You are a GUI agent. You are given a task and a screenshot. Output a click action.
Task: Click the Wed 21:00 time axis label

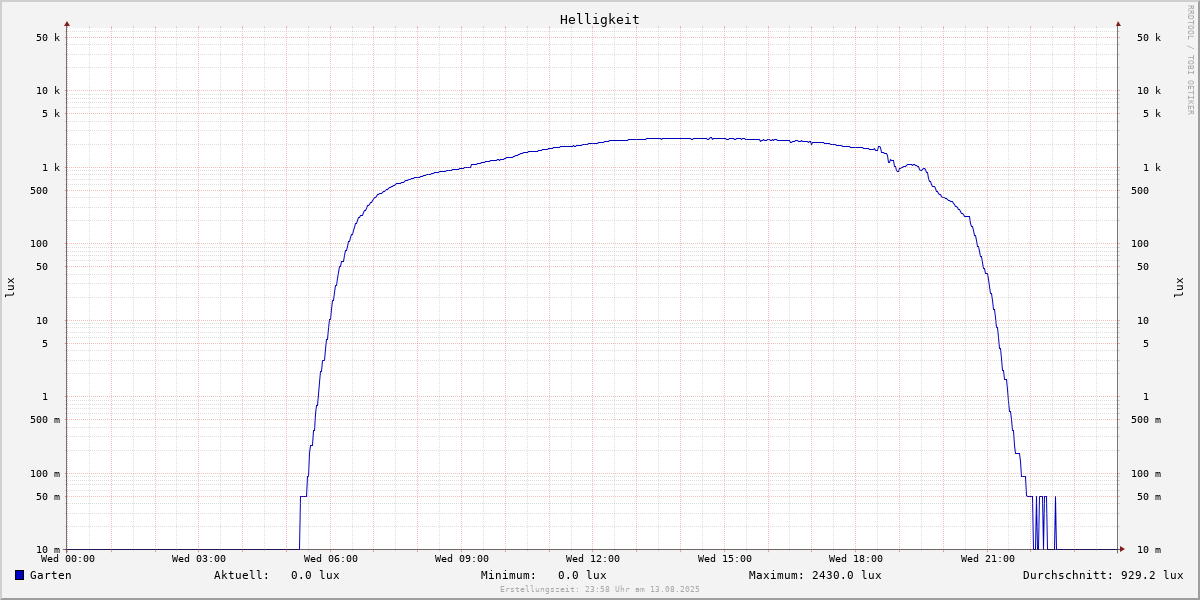(988, 559)
